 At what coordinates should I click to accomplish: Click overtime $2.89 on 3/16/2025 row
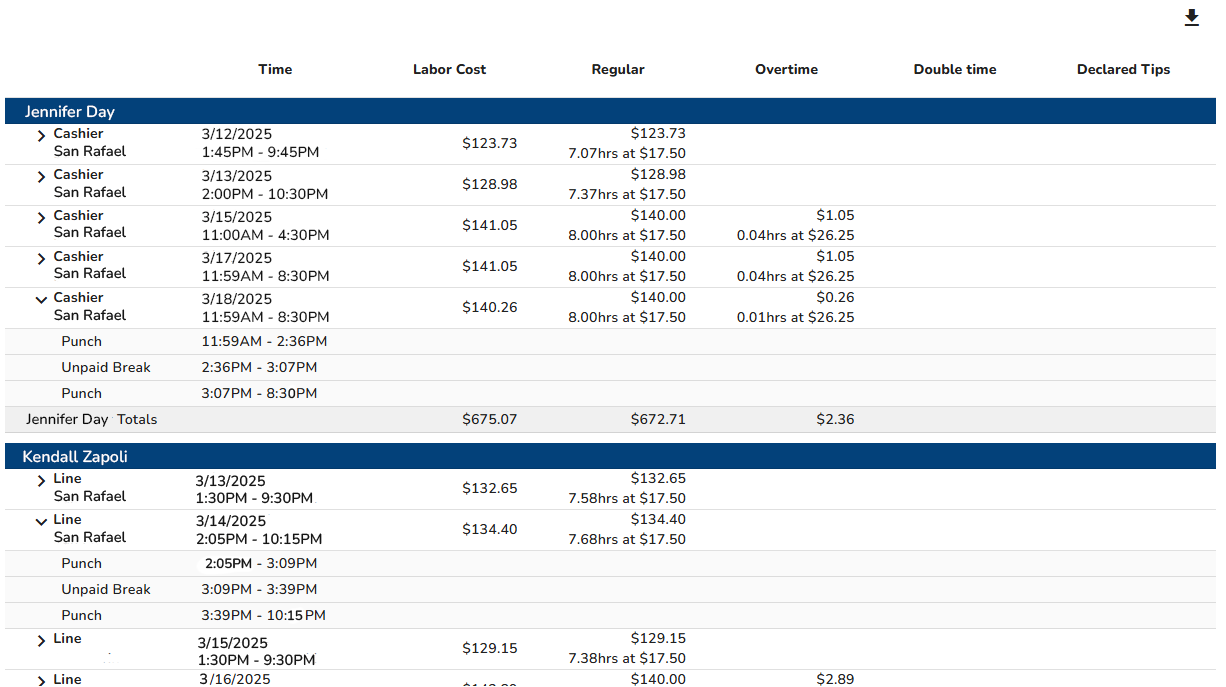pos(835,680)
